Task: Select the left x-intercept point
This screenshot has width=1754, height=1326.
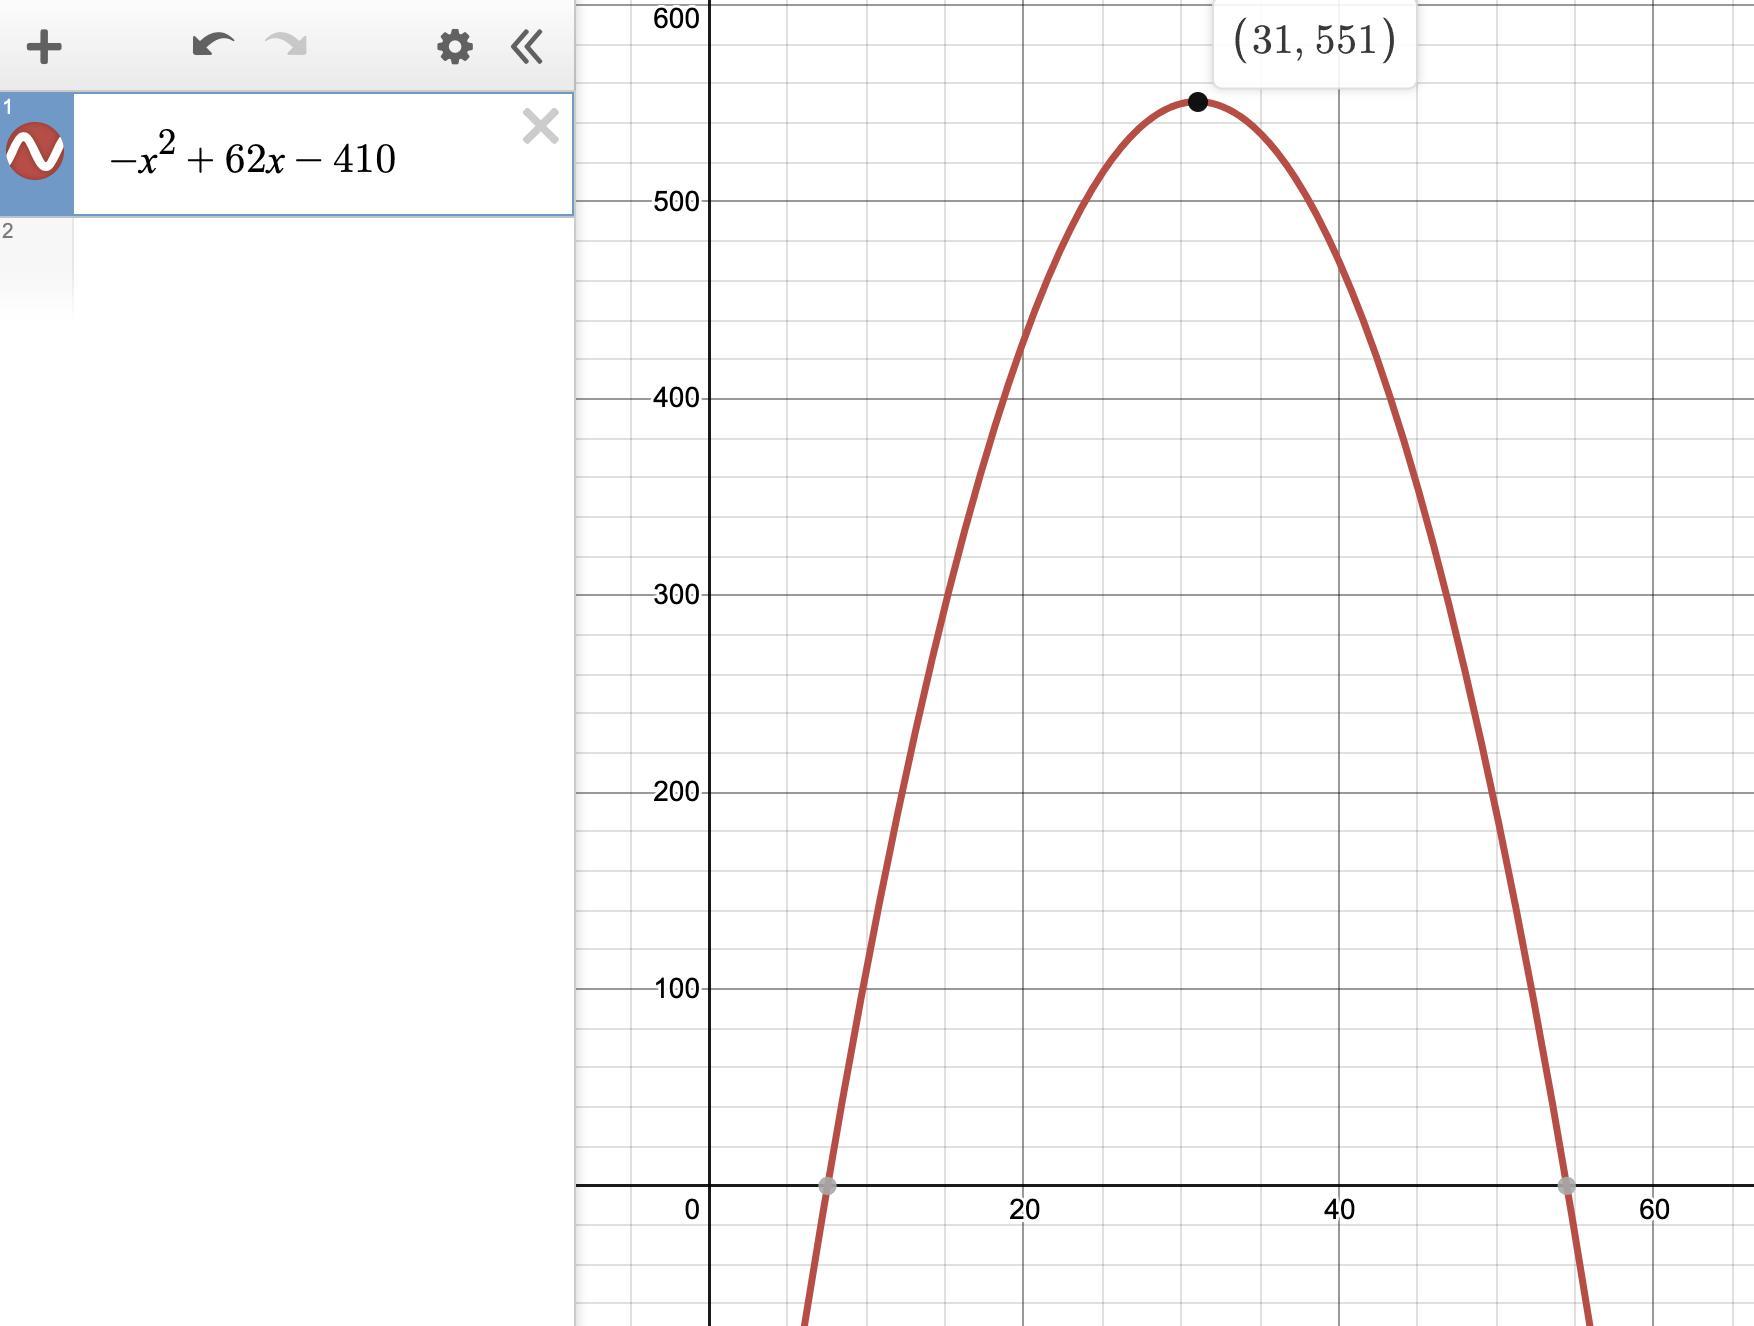Action: [827, 1186]
